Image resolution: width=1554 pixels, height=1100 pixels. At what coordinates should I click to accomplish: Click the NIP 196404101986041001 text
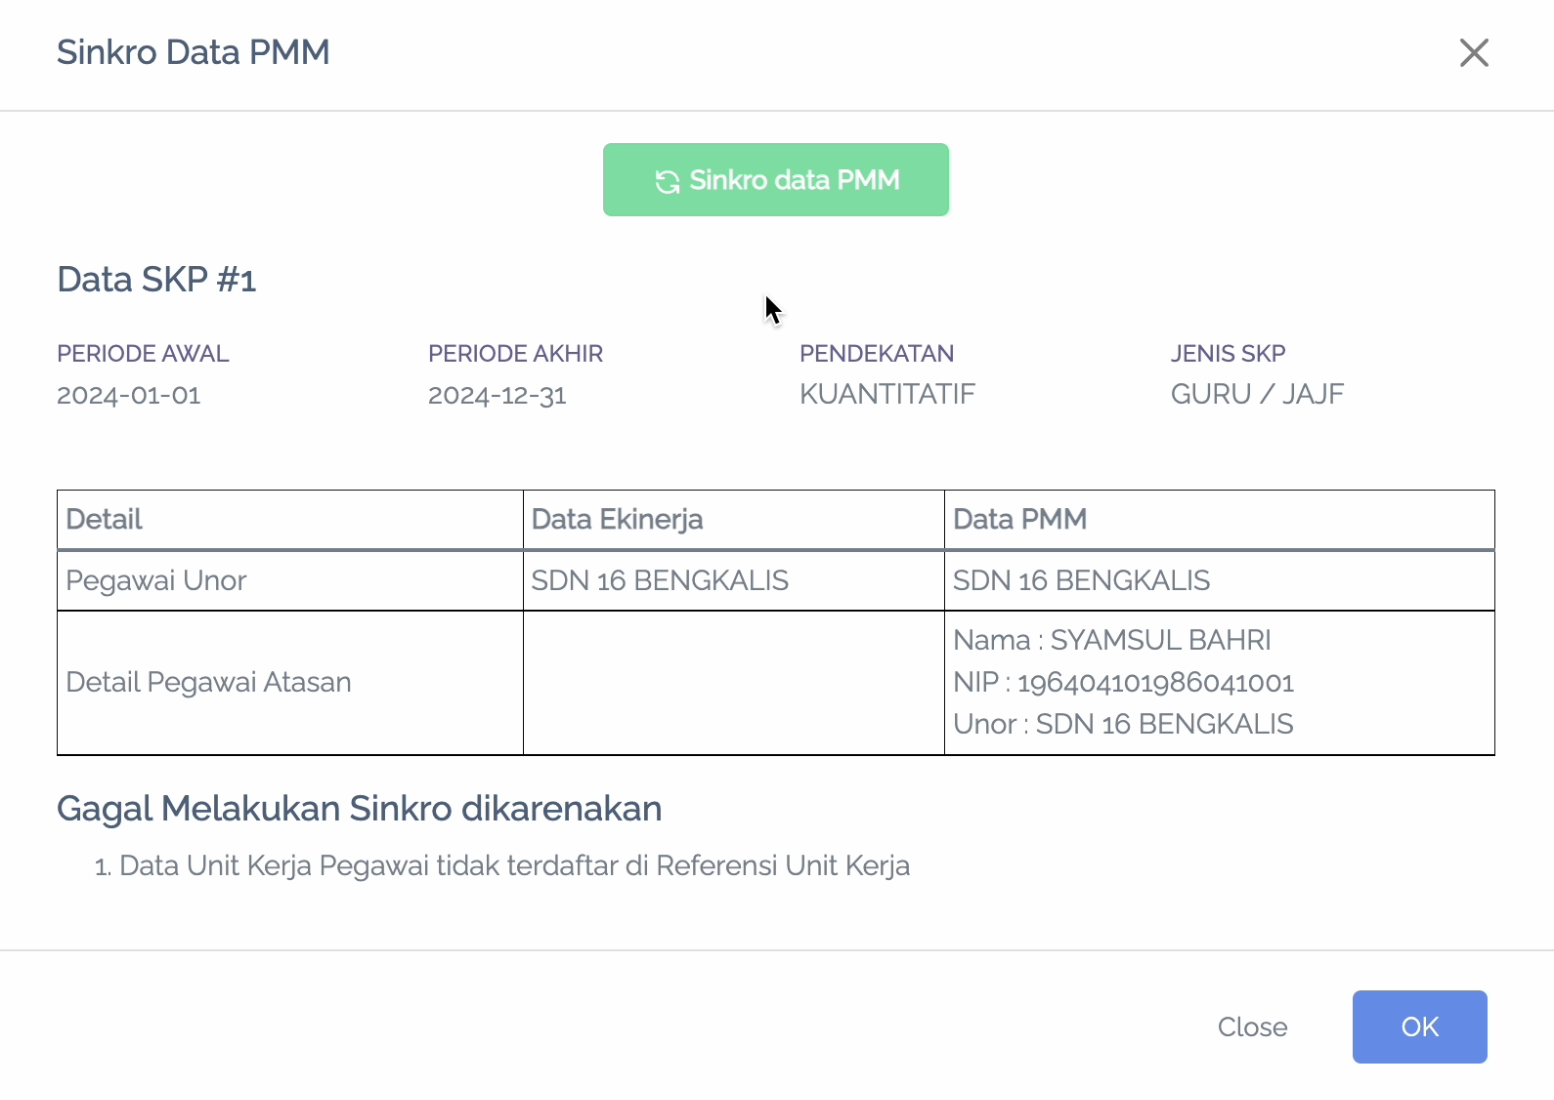1123,682
